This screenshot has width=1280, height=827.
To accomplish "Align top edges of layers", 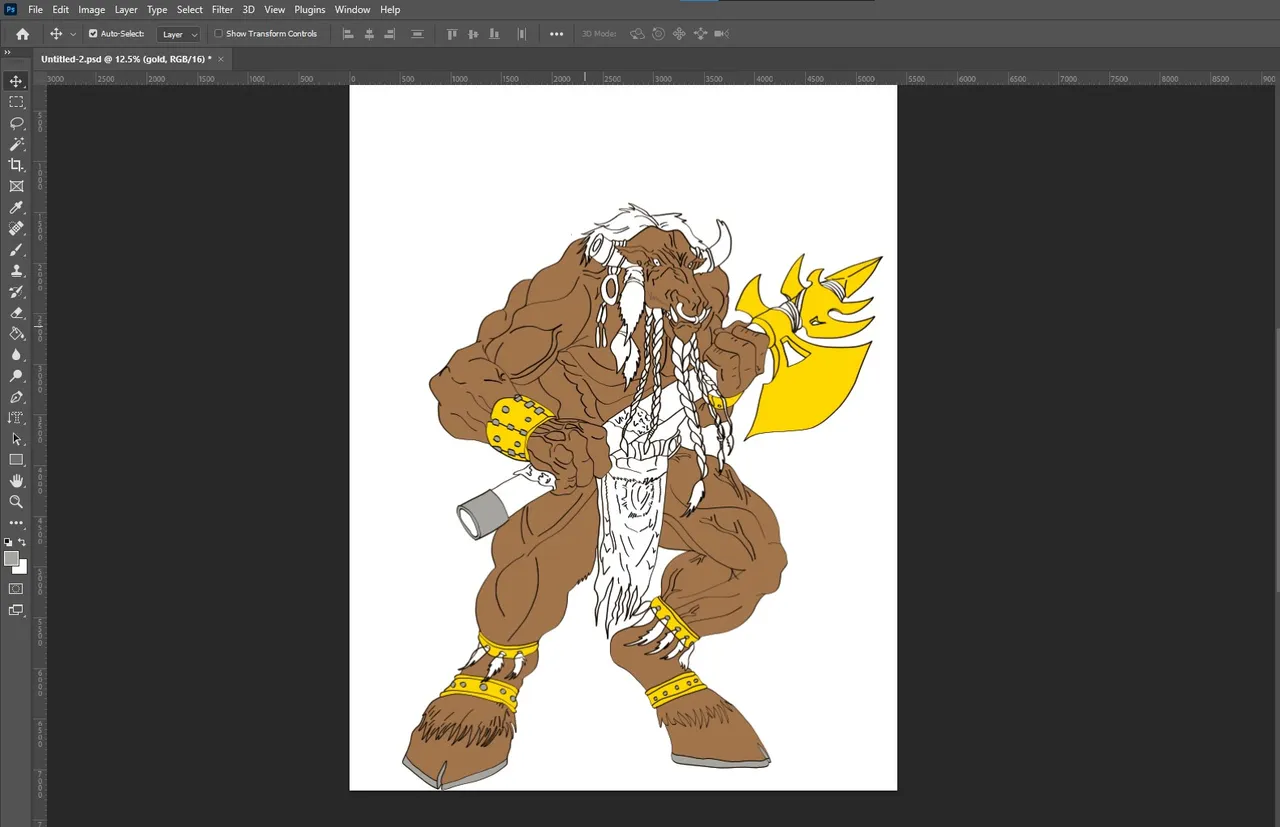I will 452,34.
